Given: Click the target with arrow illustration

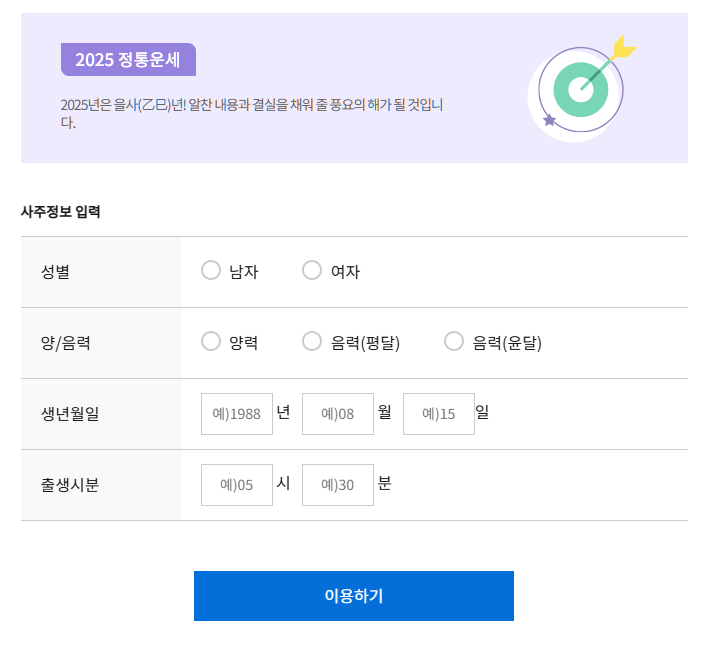Looking at the screenshot, I should click(582, 89).
